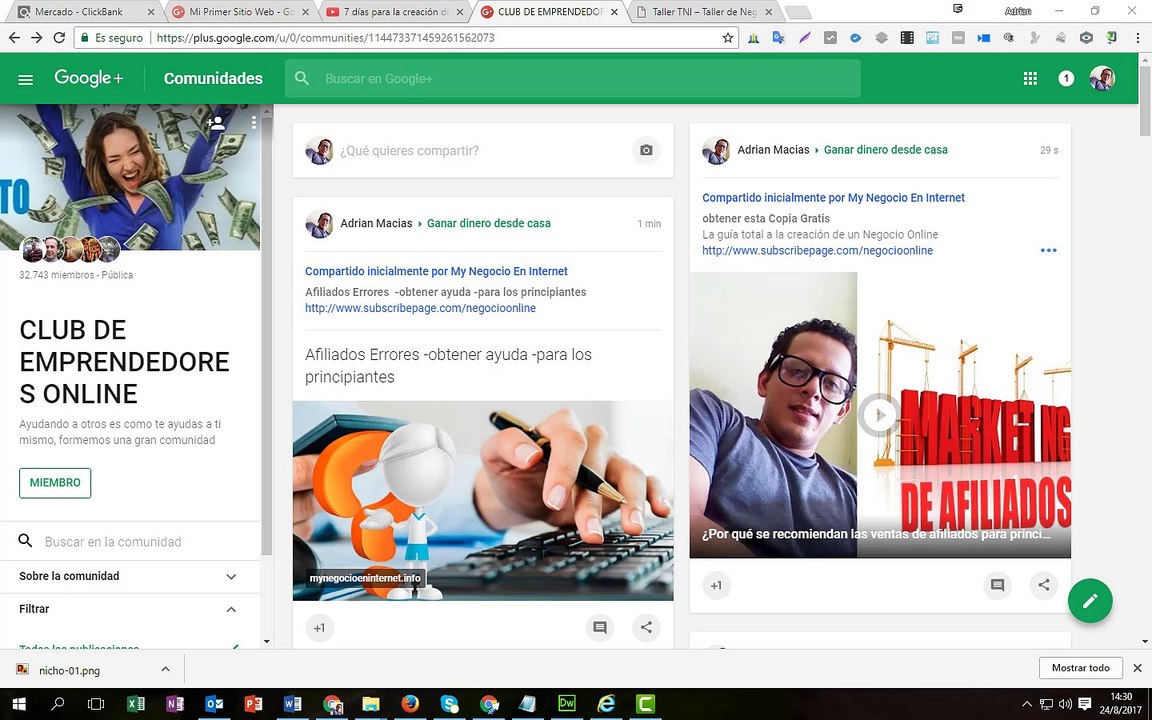This screenshot has width=1152, height=720.
Task: Click the Google+ logo
Action: (89, 78)
